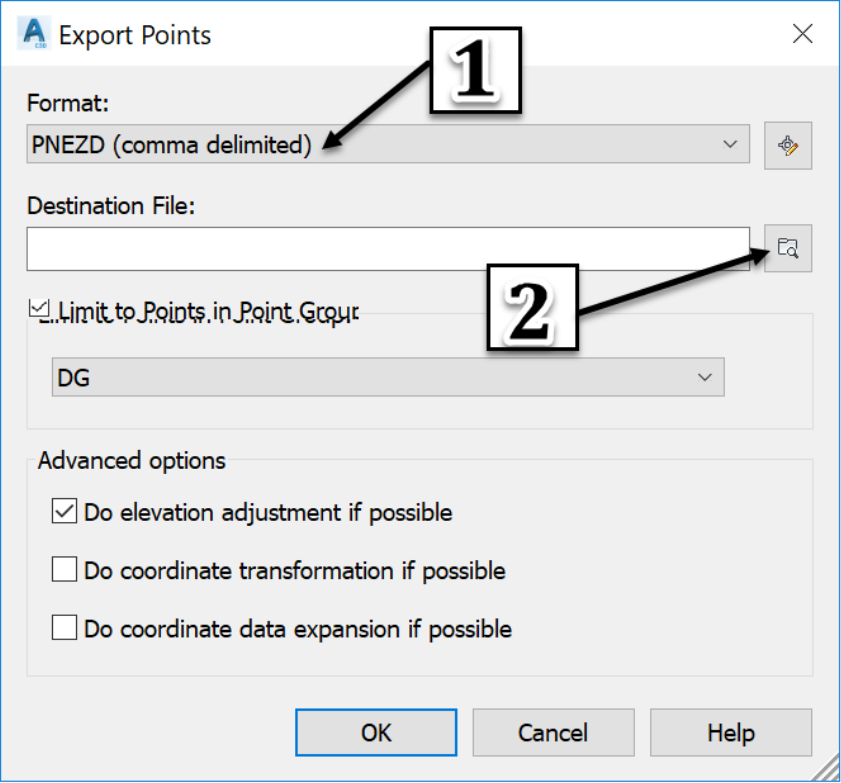Toggle Limit to Points in Point Group
The height and width of the screenshot is (783, 841).
click(x=40, y=308)
